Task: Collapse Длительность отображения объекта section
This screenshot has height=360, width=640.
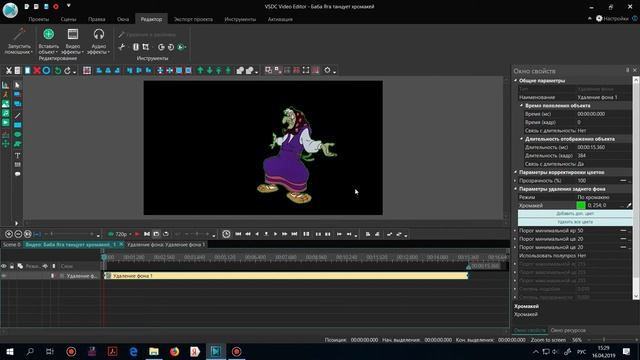Action: 521,139
